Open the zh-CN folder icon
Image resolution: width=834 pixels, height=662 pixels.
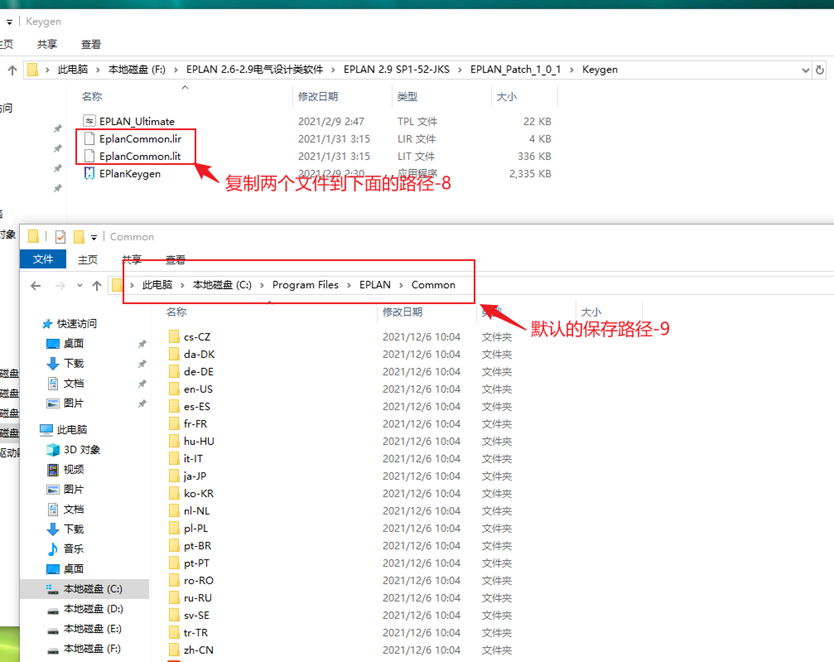point(174,650)
